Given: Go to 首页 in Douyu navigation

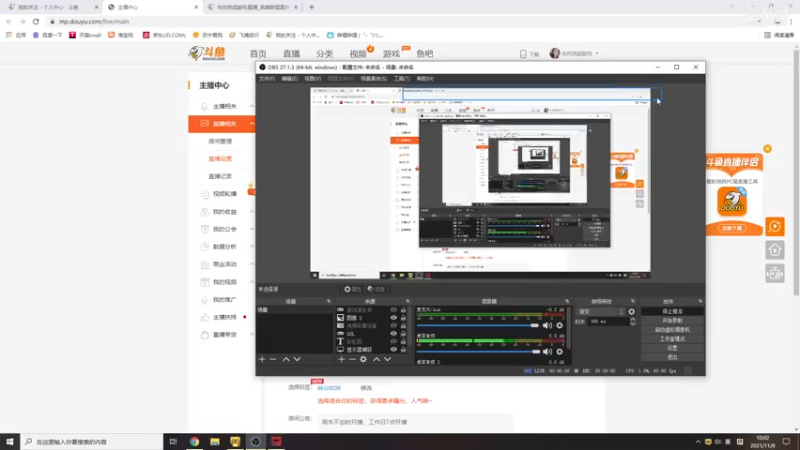Looking at the screenshot, I should [x=258, y=54].
